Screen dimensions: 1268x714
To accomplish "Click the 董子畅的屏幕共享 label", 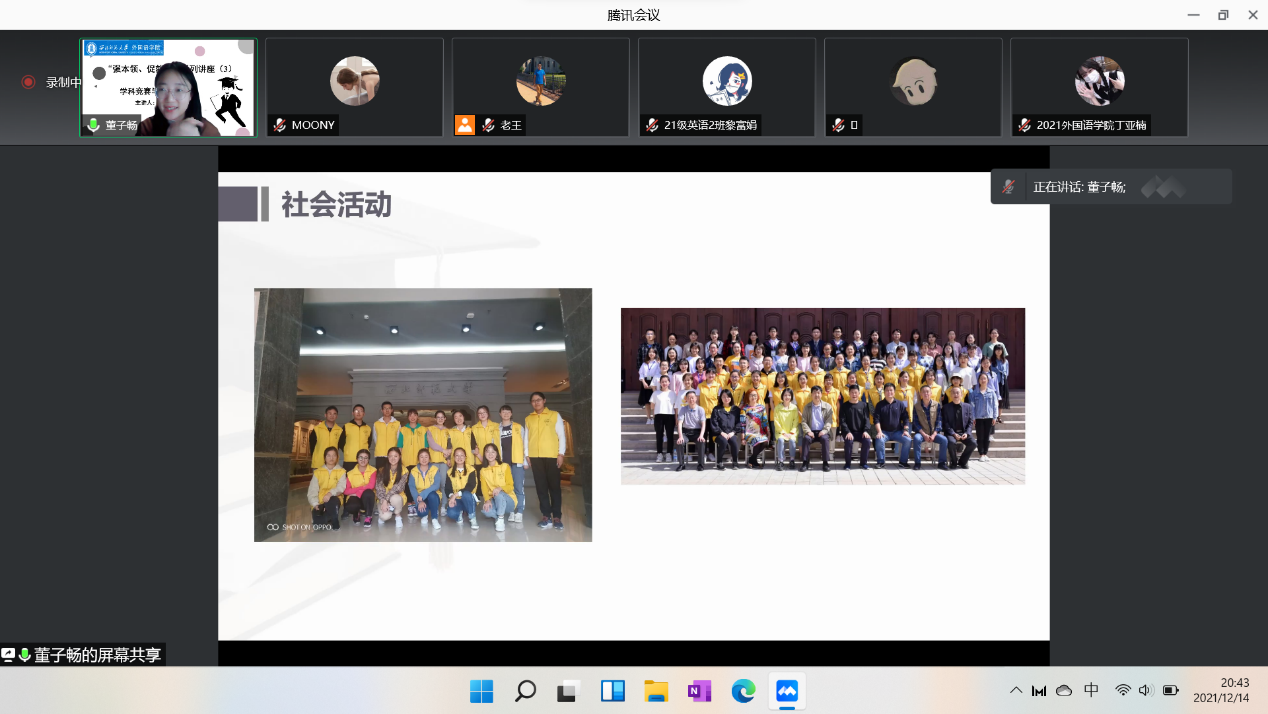I will click(97, 655).
